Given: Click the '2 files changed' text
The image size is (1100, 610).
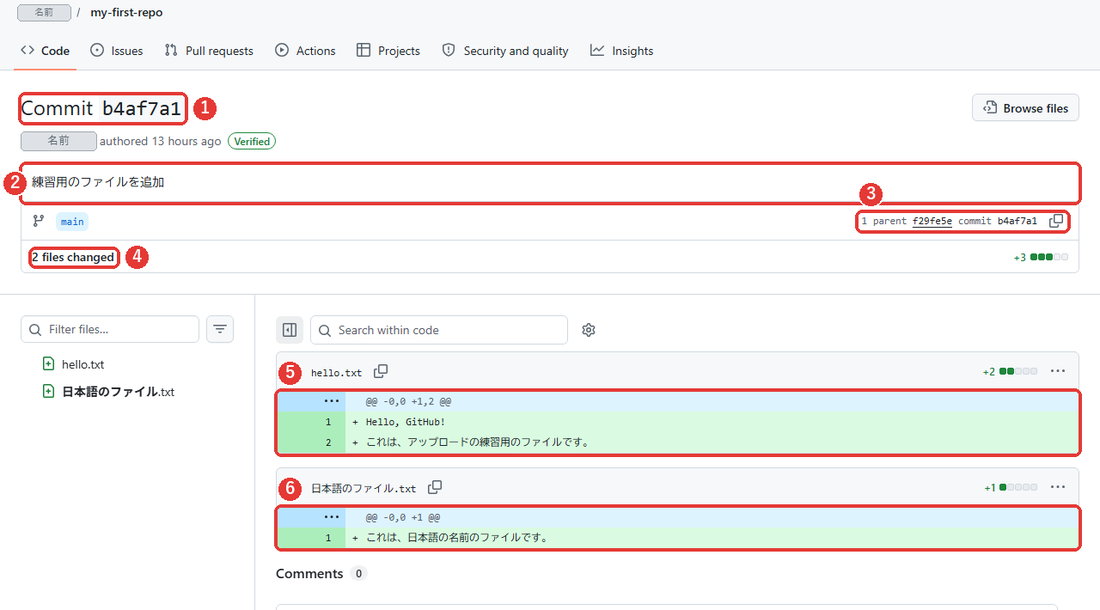Looking at the screenshot, I should click(x=73, y=257).
